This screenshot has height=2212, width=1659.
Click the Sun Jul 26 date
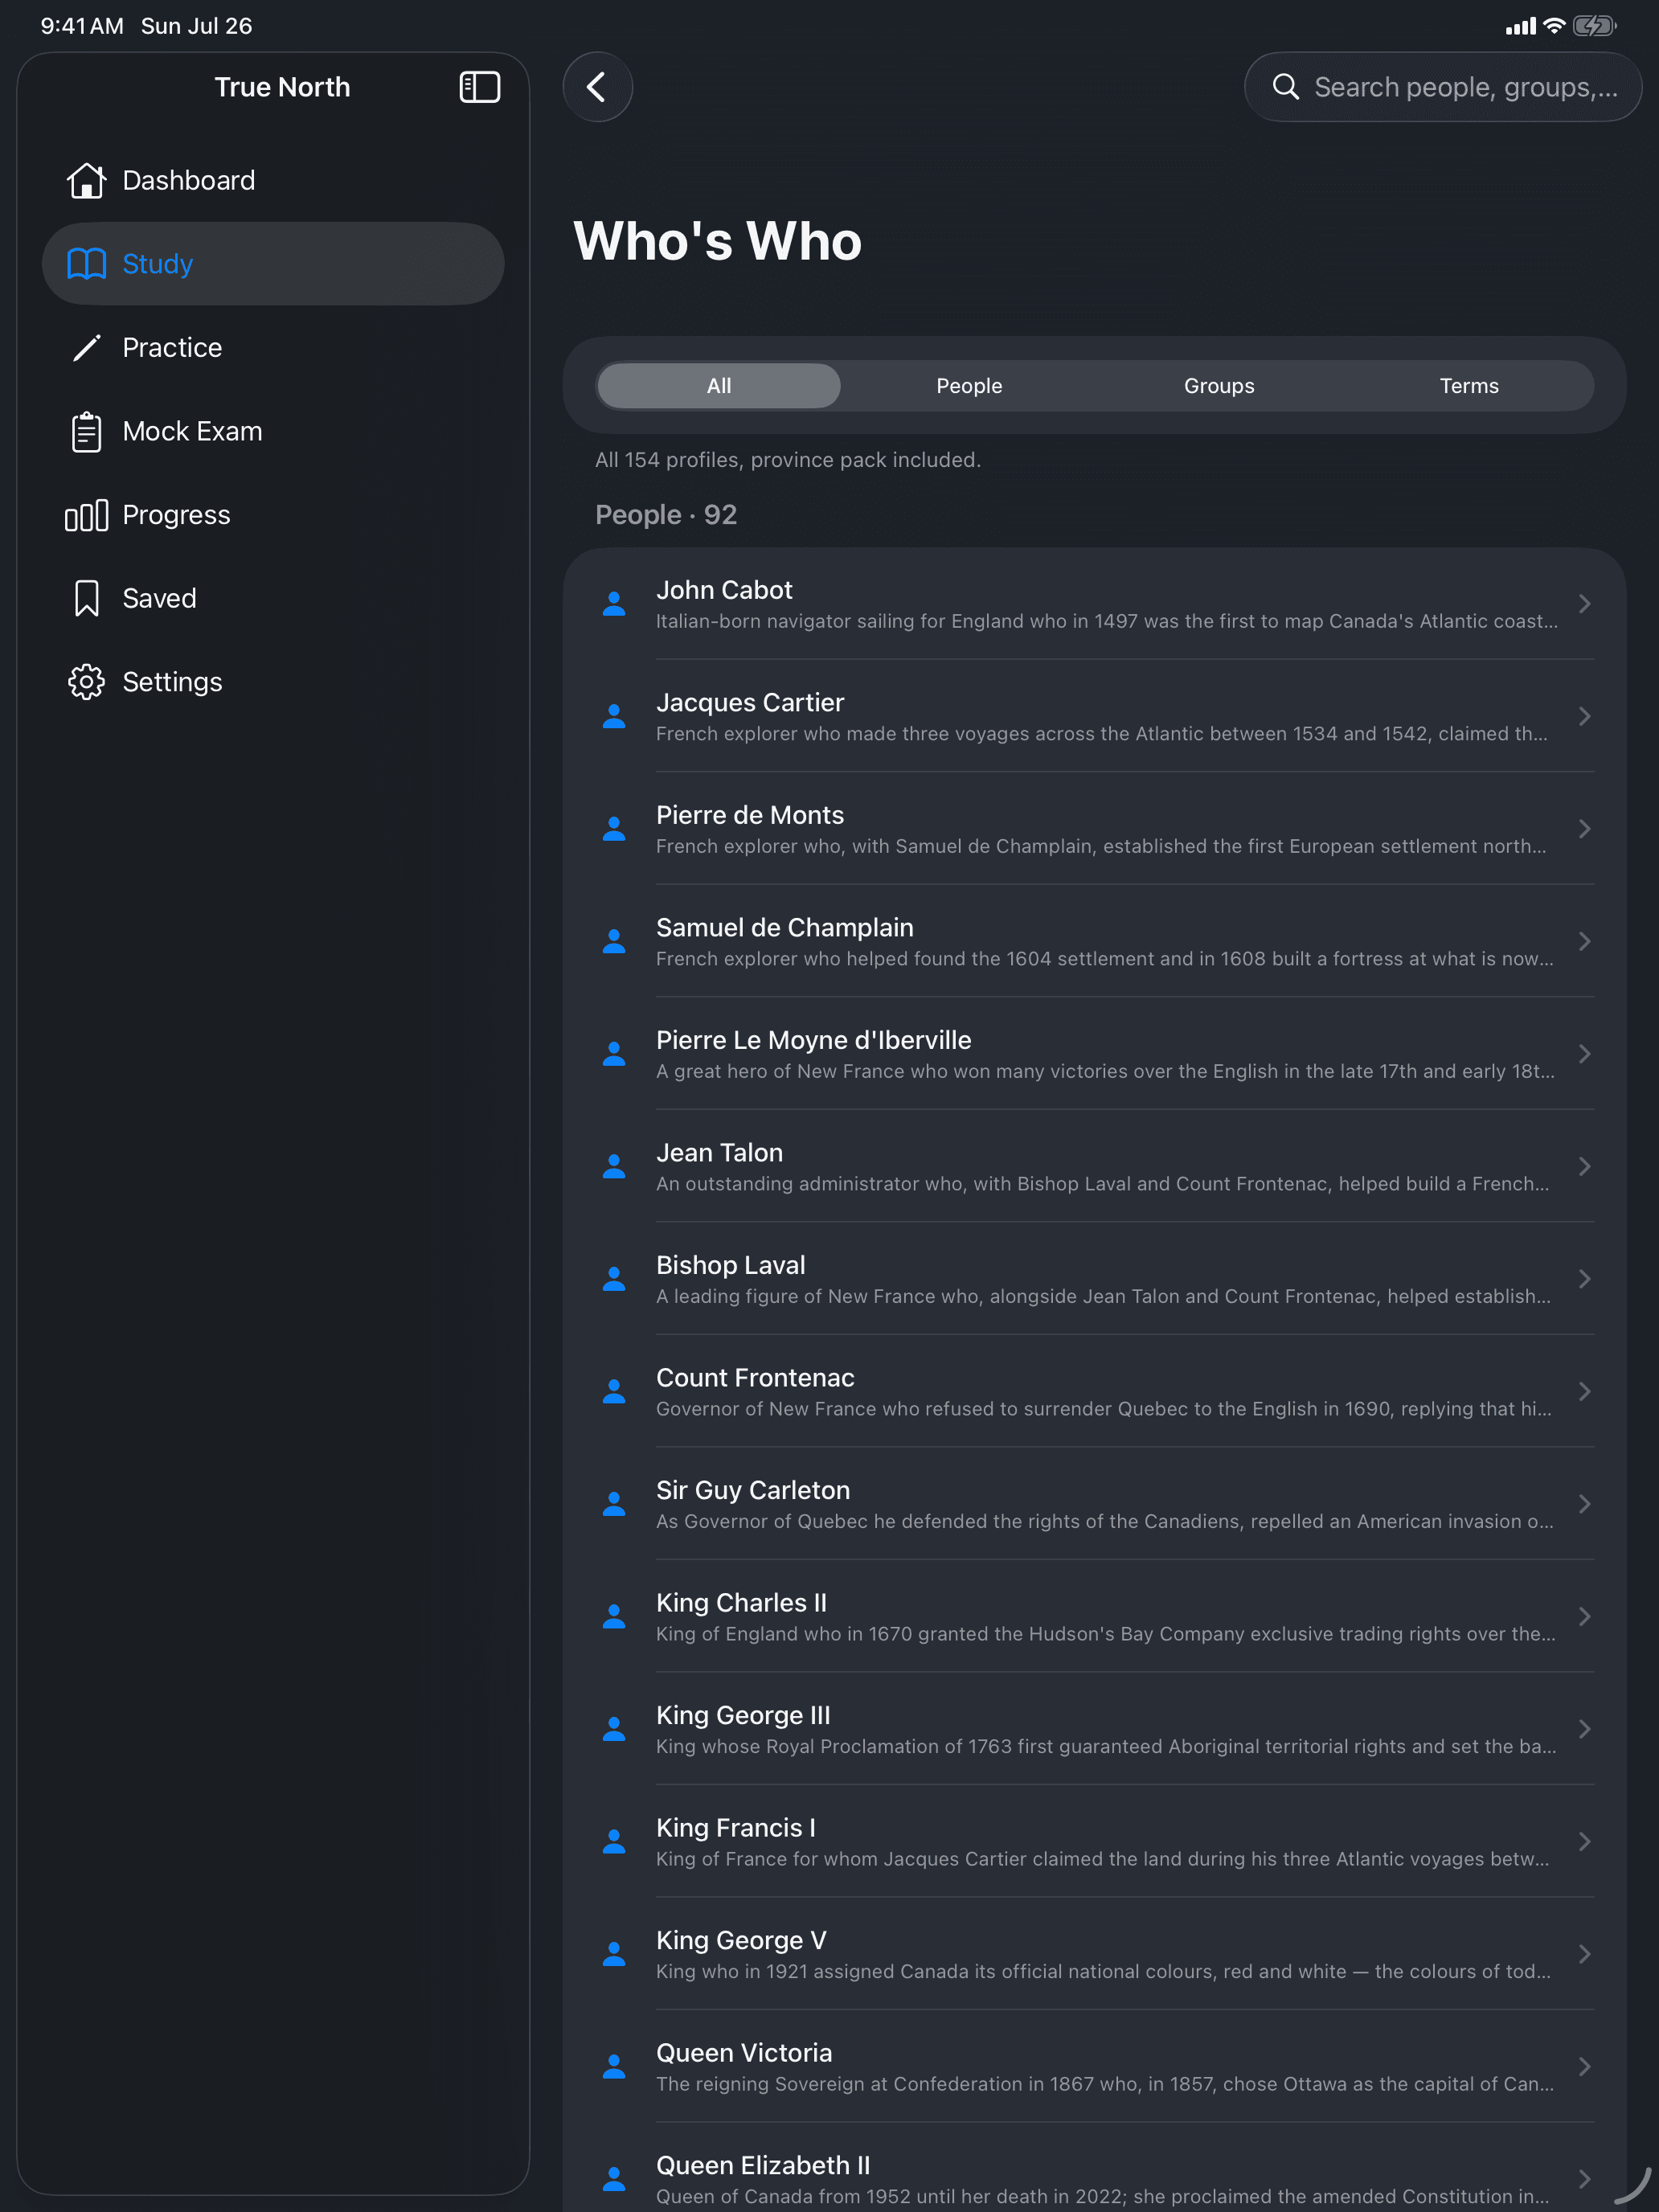point(196,26)
